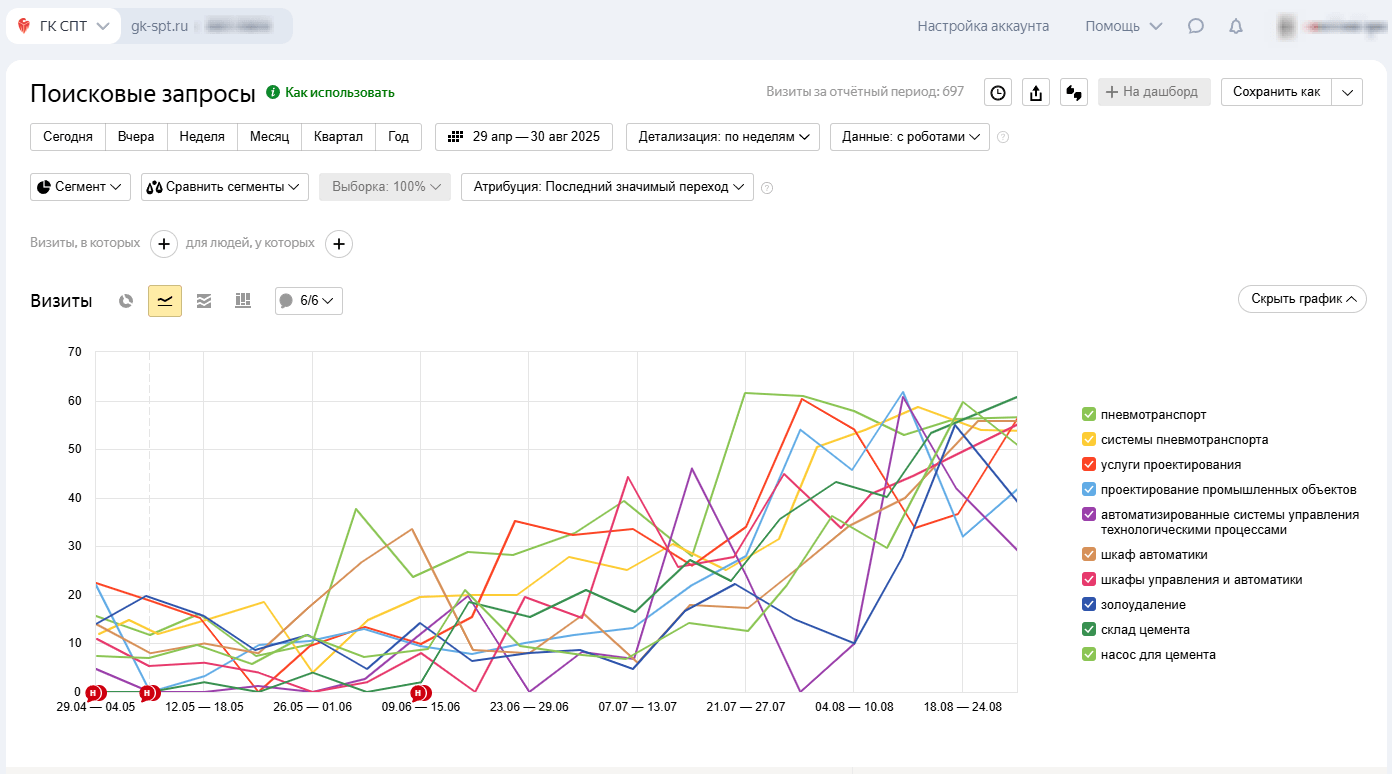This screenshot has height=774, width=1392.
Task: Click the export report icon
Action: 1036,92
